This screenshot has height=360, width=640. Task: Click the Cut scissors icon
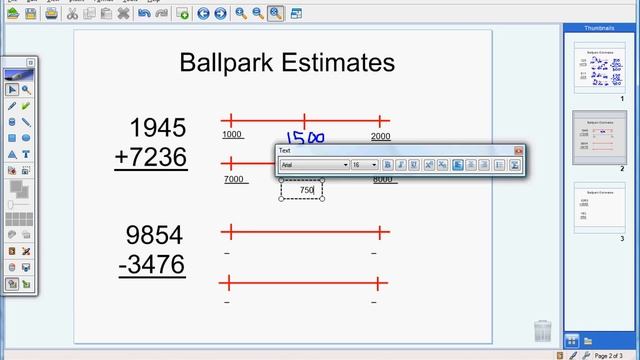[72, 13]
